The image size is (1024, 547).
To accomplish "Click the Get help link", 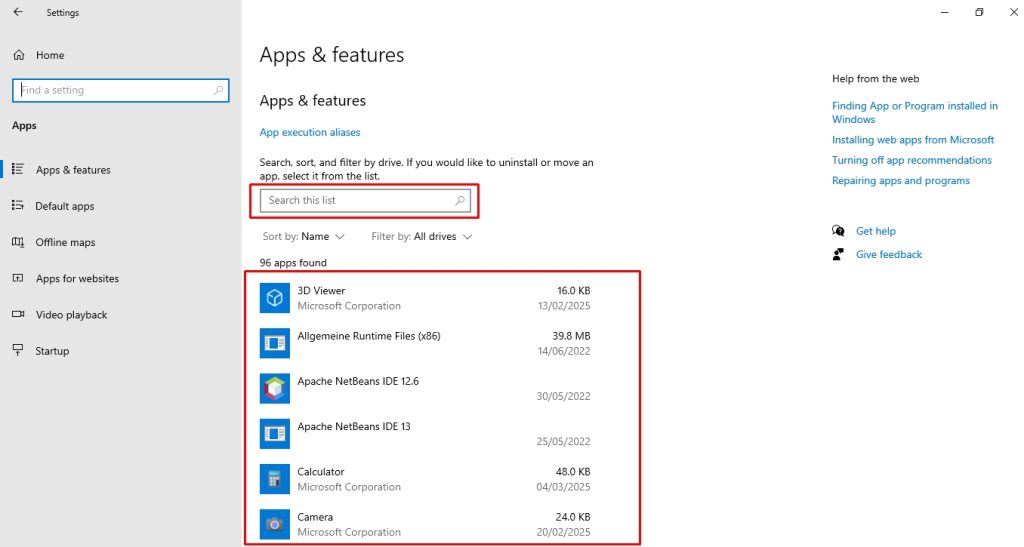I will (x=876, y=231).
